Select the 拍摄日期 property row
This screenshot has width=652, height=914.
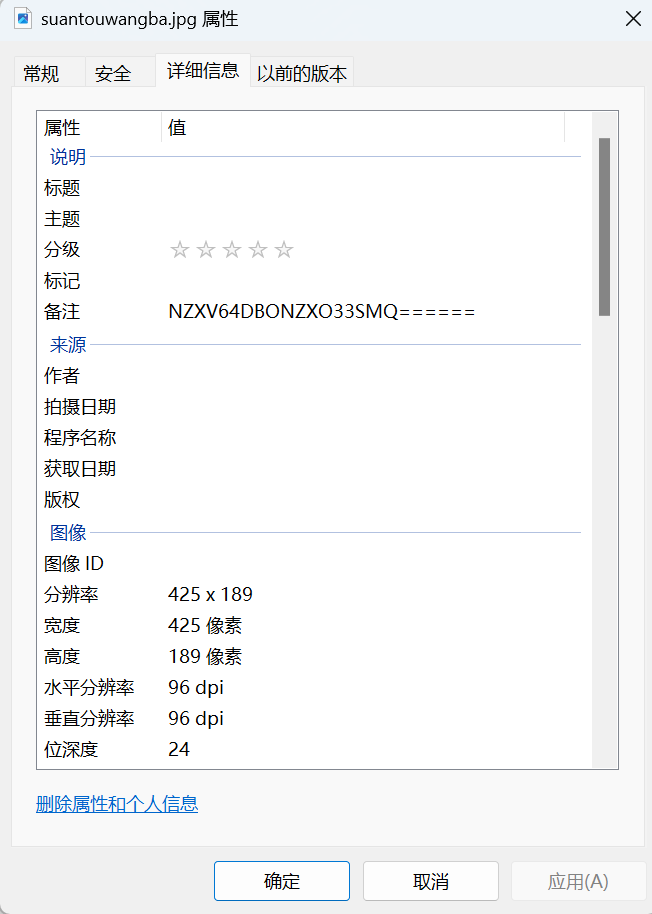(312, 406)
